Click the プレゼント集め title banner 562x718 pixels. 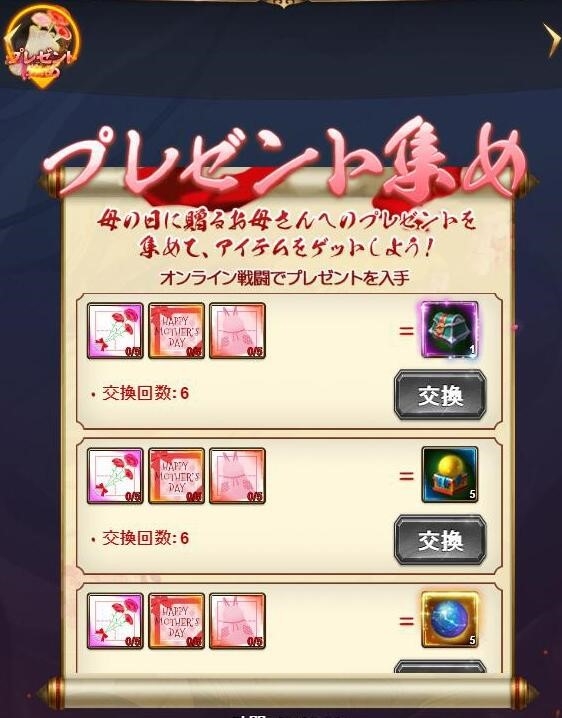click(x=286, y=160)
